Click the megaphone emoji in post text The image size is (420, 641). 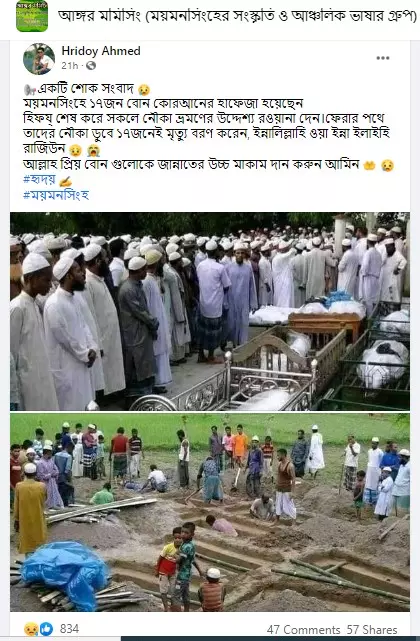coord(29,89)
